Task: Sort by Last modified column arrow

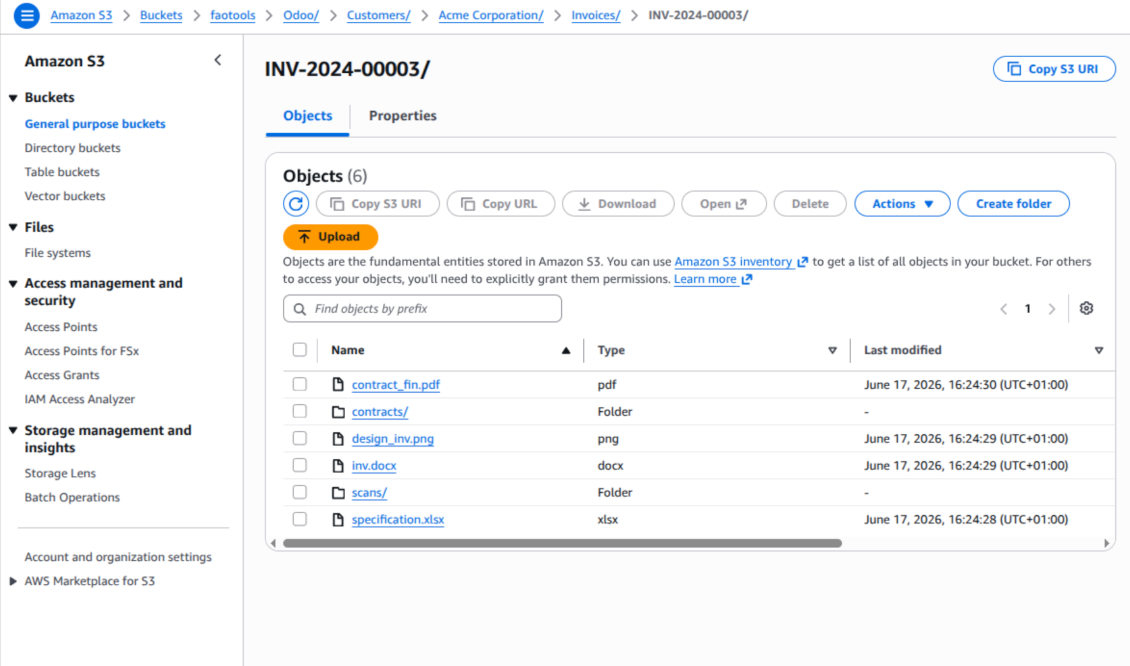Action: point(1099,350)
